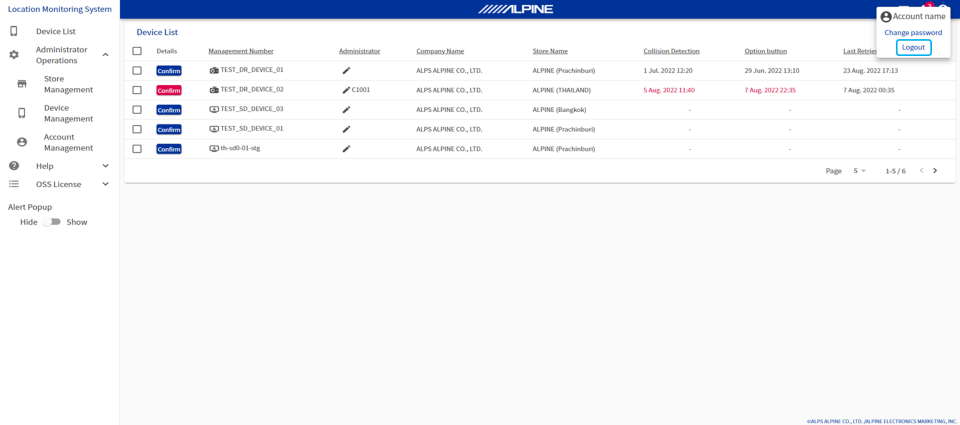Sort by Store Name column
This screenshot has width=960, height=425.
tap(550, 51)
